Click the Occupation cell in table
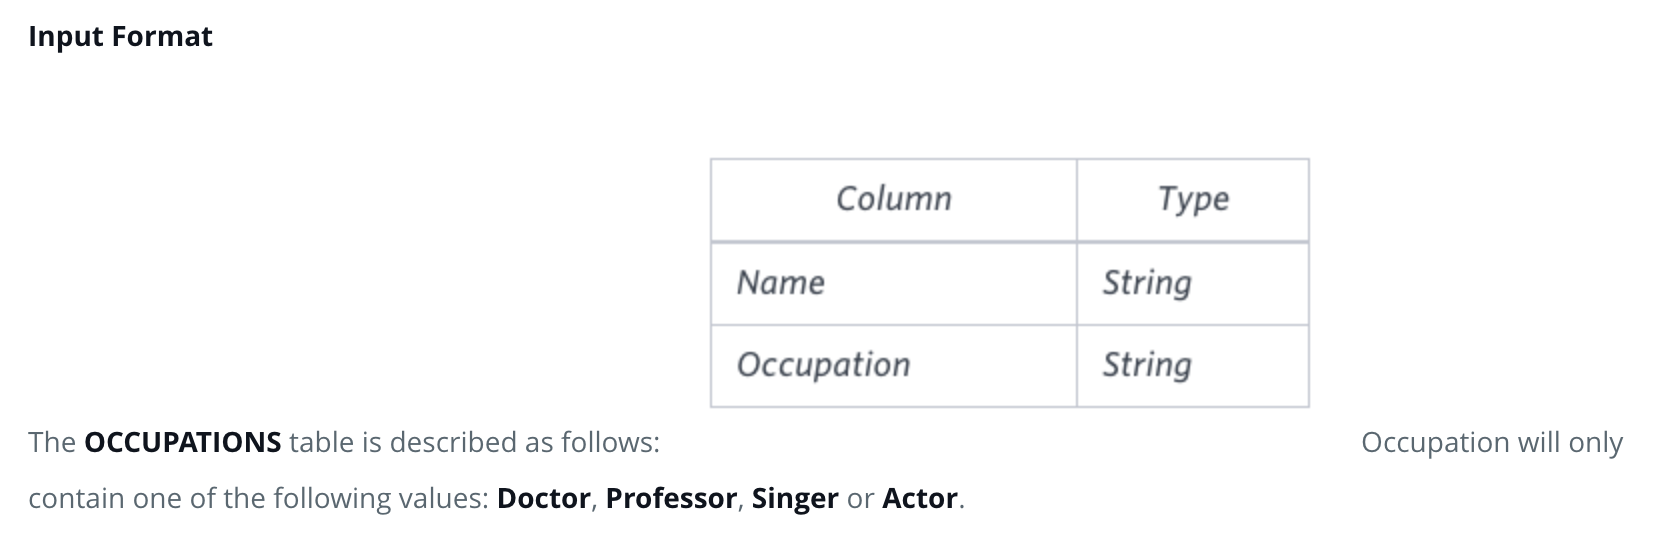The width and height of the screenshot is (1680, 544). pos(894,365)
